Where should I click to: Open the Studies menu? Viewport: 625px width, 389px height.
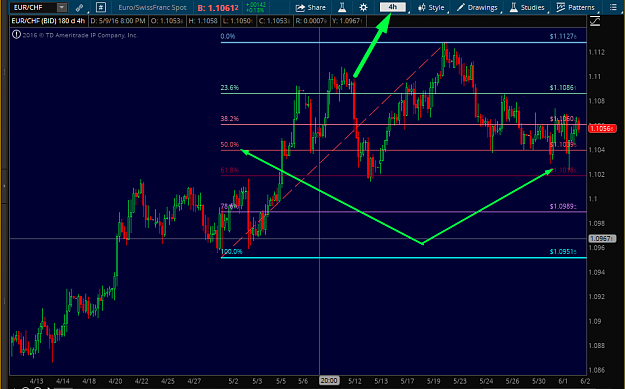click(x=527, y=7)
